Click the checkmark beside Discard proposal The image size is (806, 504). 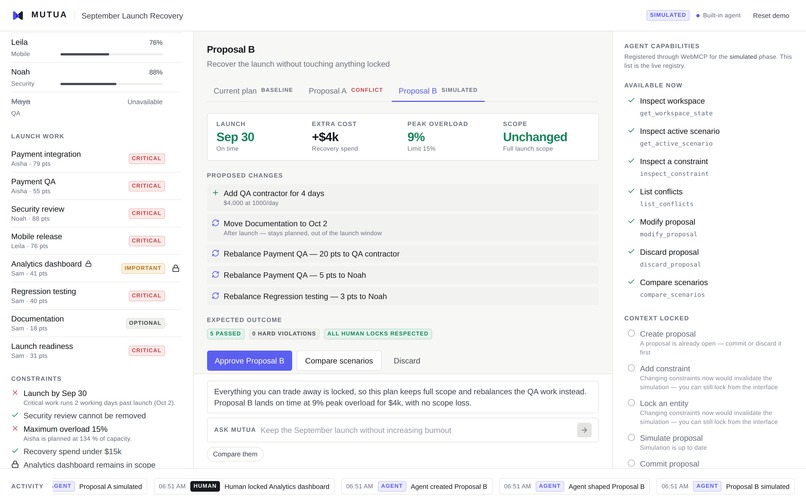pos(631,251)
